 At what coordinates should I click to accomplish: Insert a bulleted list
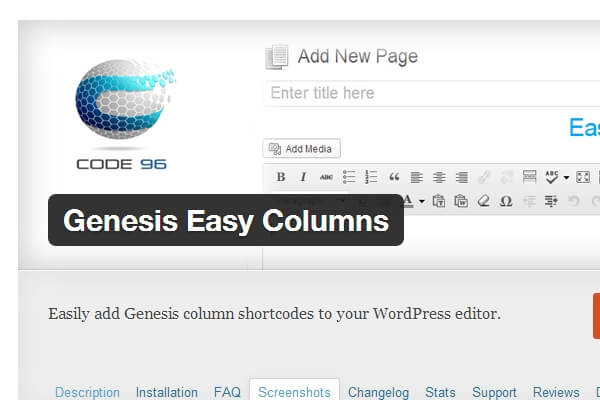pyautogui.click(x=349, y=177)
